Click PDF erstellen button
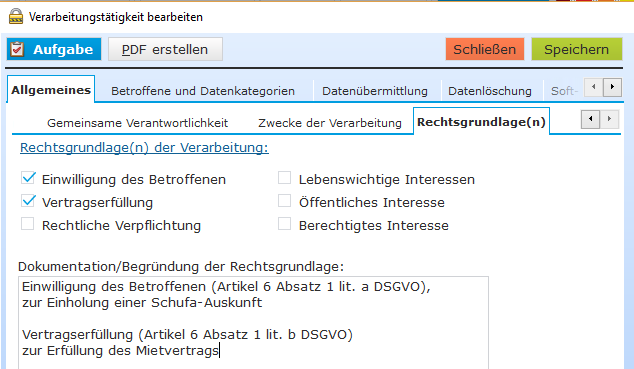 click(x=165, y=49)
